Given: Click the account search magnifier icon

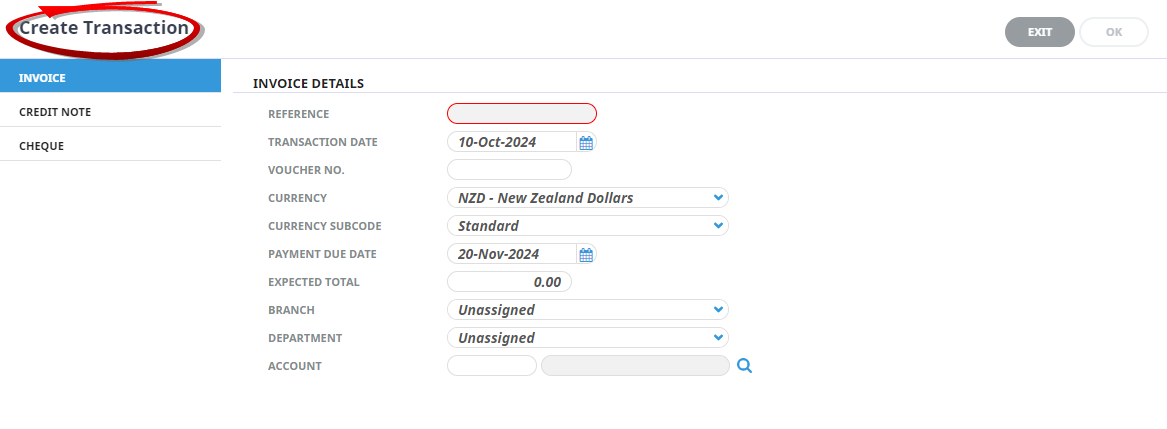Looking at the screenshot, I should point(744,366).
